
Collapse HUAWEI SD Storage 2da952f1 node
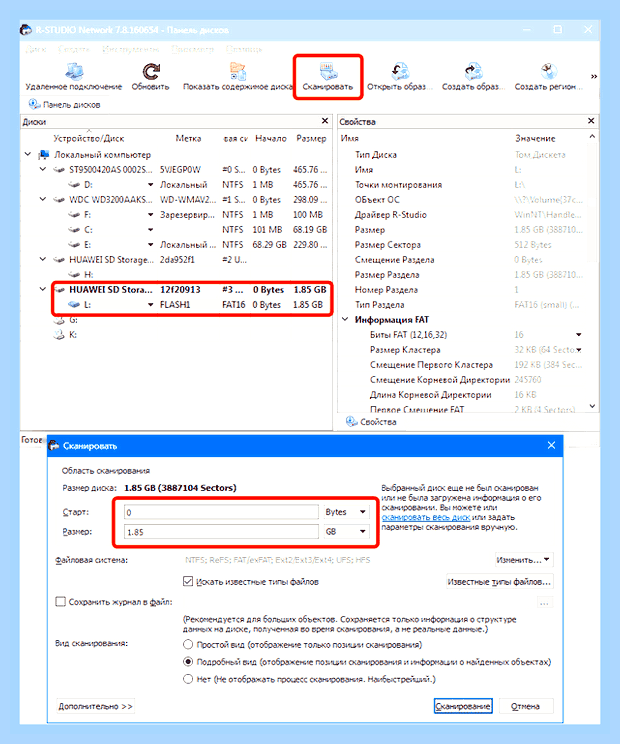pos(43,259)
